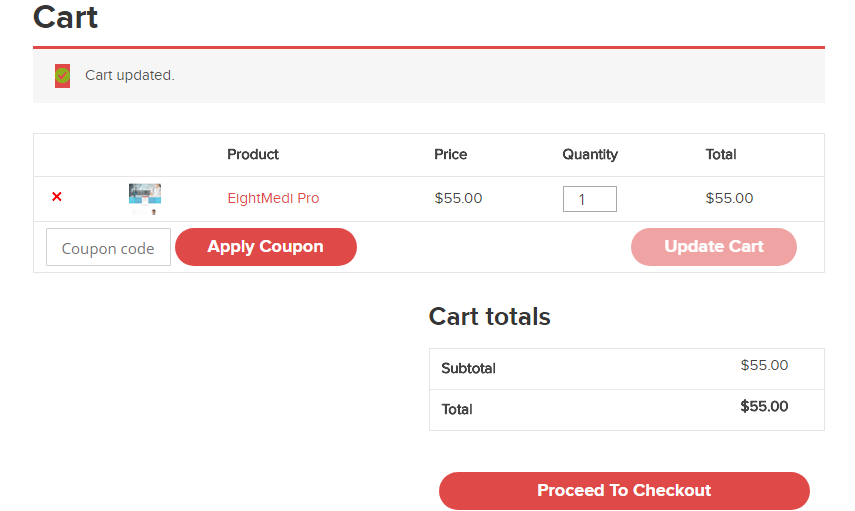The width and height of the screenshot is (855, 511).
Task: Click the $55.00 unit price of the item
Action: [x=458, y=198]
